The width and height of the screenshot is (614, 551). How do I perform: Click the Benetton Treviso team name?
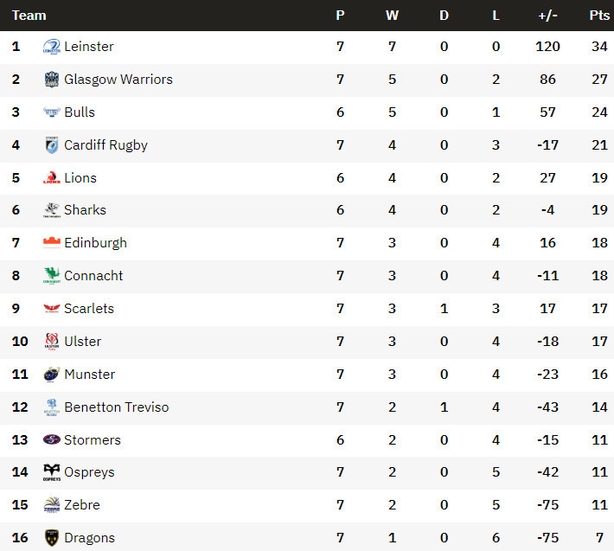[x=116, y=407]
